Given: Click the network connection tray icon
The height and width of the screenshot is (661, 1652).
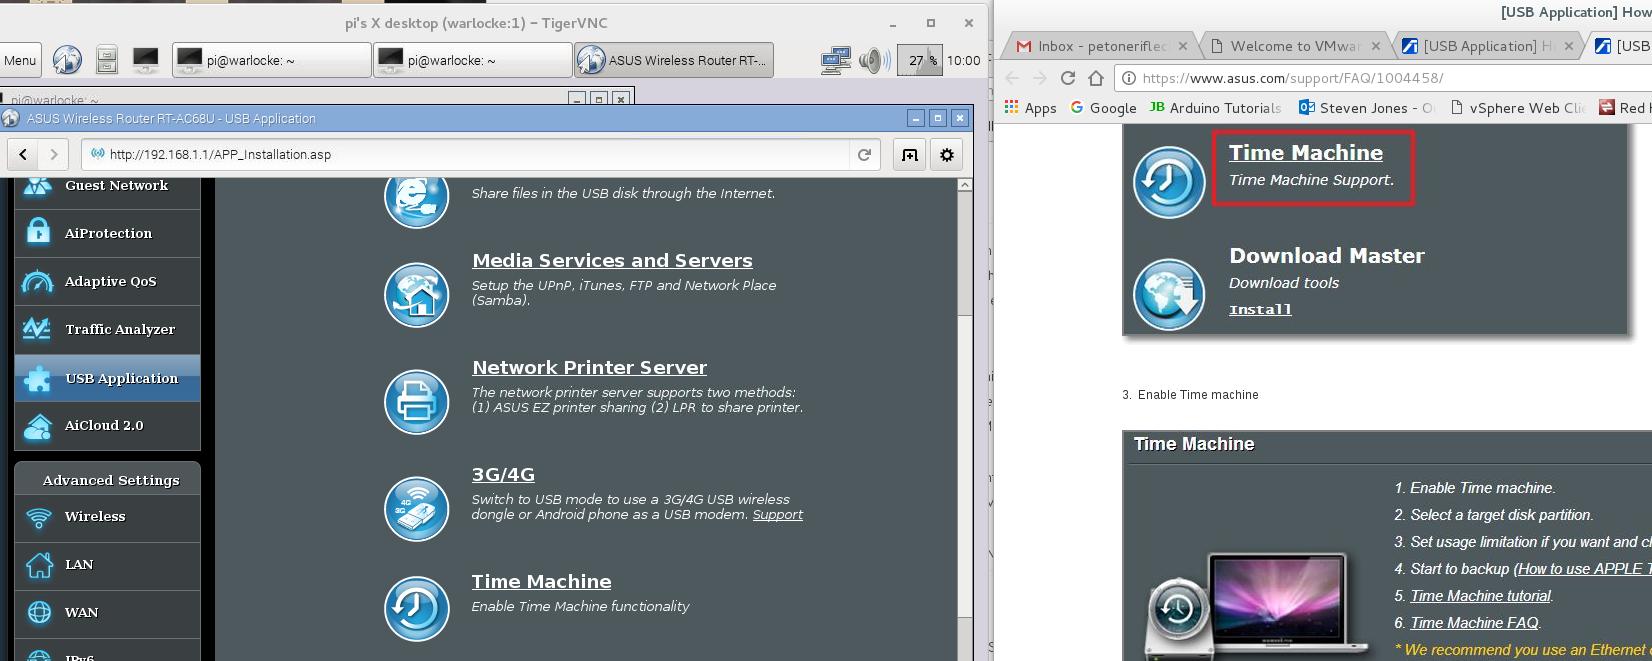Looking at the screenshot, I should click(x=835, y=60).
